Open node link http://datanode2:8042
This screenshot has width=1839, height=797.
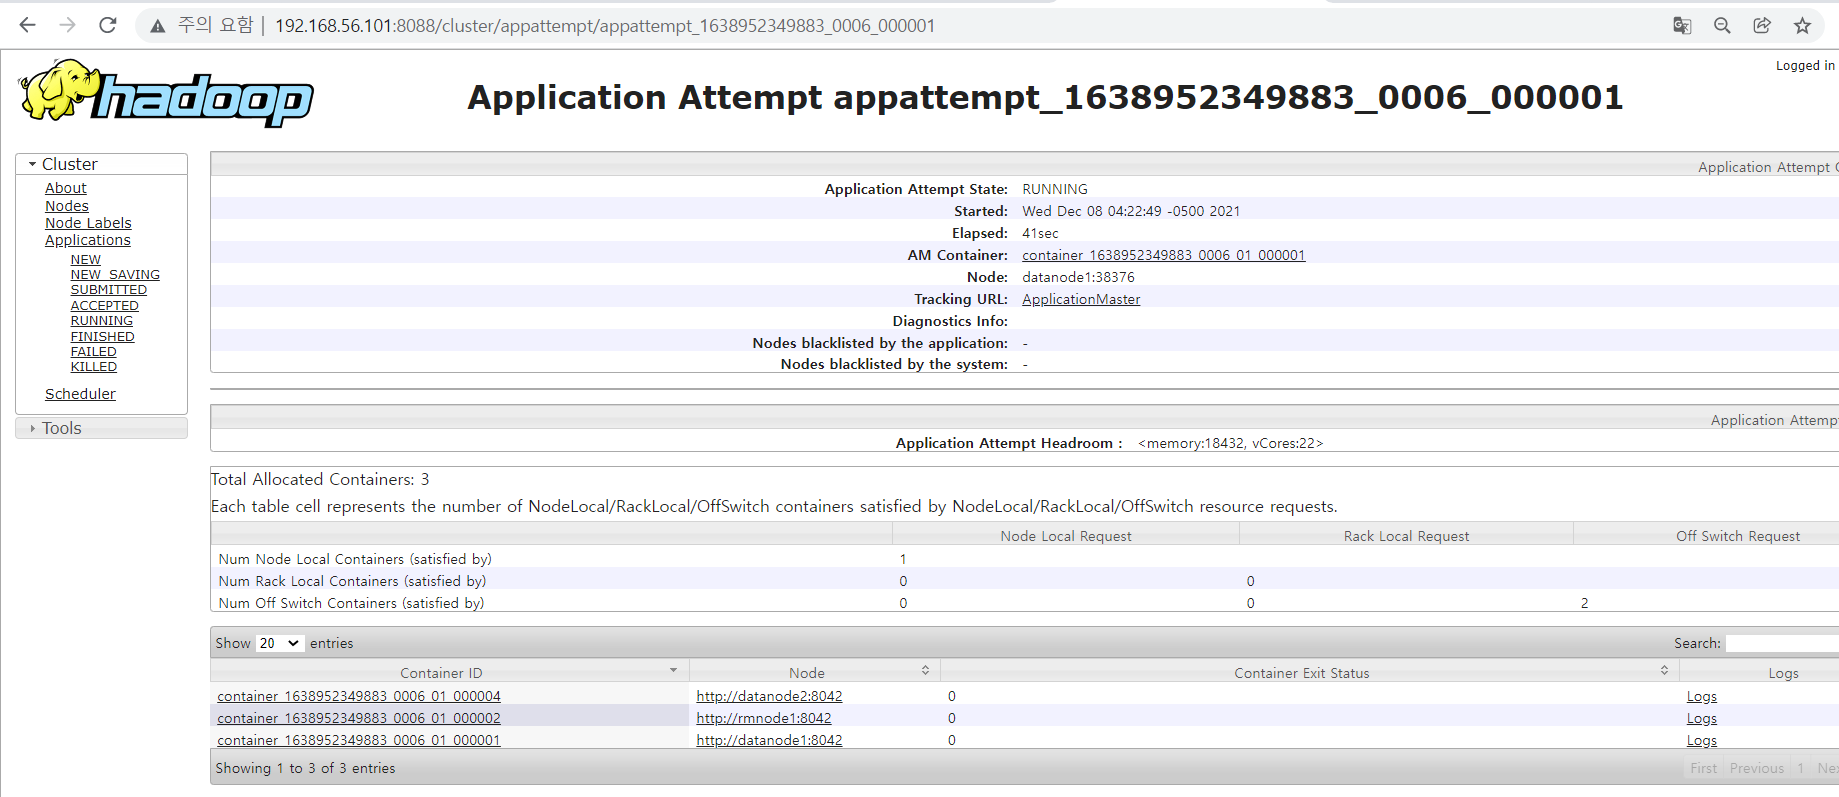click(x=769, y=696)
